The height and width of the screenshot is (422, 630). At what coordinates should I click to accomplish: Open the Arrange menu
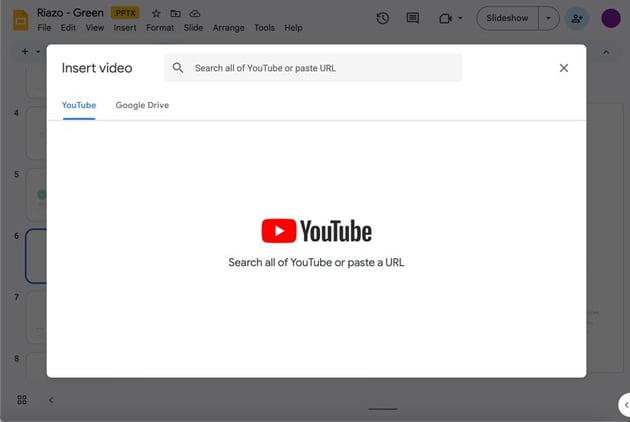coord(228,28)
